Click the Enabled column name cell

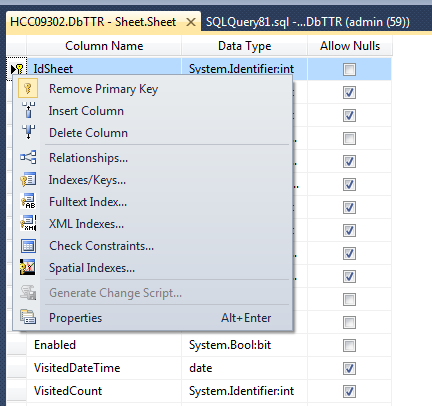click(104, 345)
